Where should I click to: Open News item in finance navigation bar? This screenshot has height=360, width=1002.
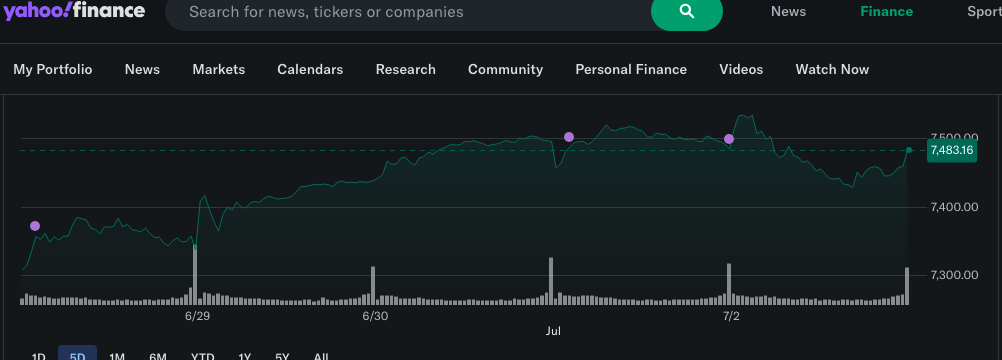(x=142, y=69)
